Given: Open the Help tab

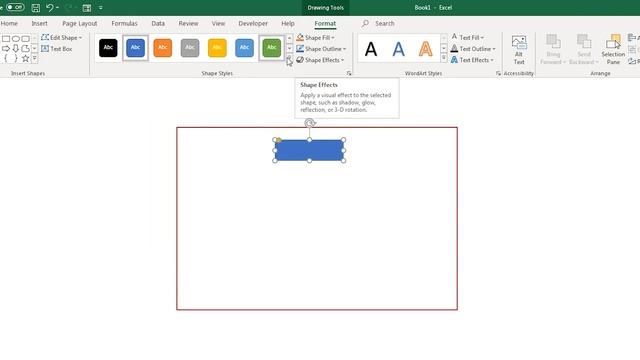Looking at the screenshot, I should coord(288,24).
